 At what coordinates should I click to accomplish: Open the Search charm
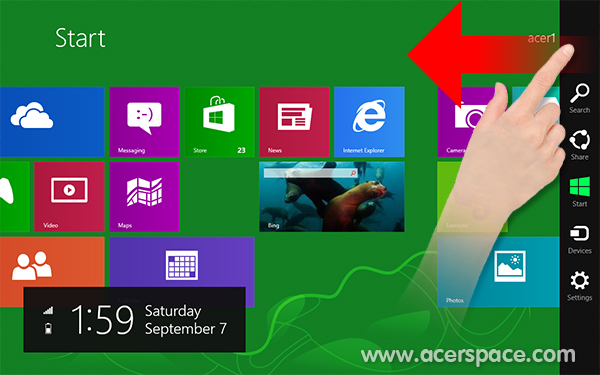click(579, 98)
